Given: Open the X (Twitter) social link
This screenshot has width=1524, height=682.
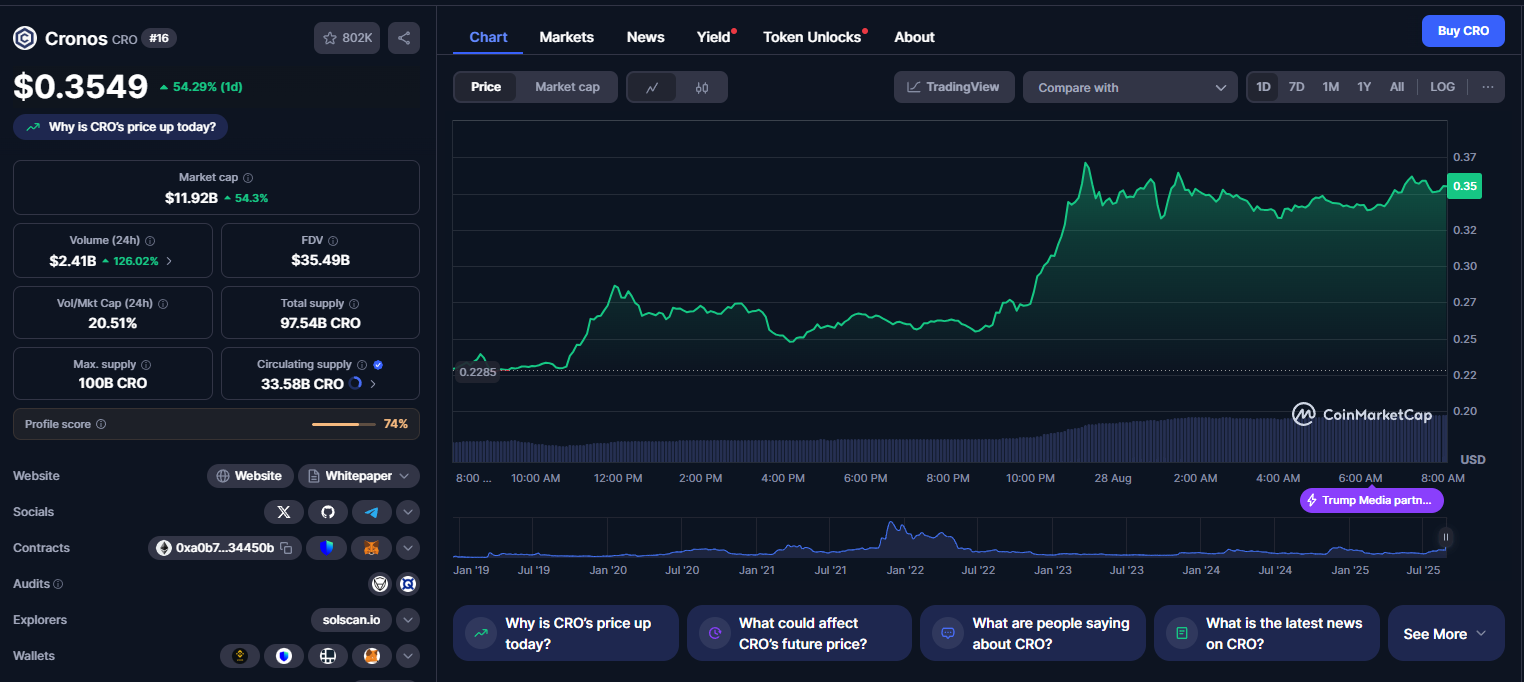Looking at the screenshot, I should pos(284,512).
